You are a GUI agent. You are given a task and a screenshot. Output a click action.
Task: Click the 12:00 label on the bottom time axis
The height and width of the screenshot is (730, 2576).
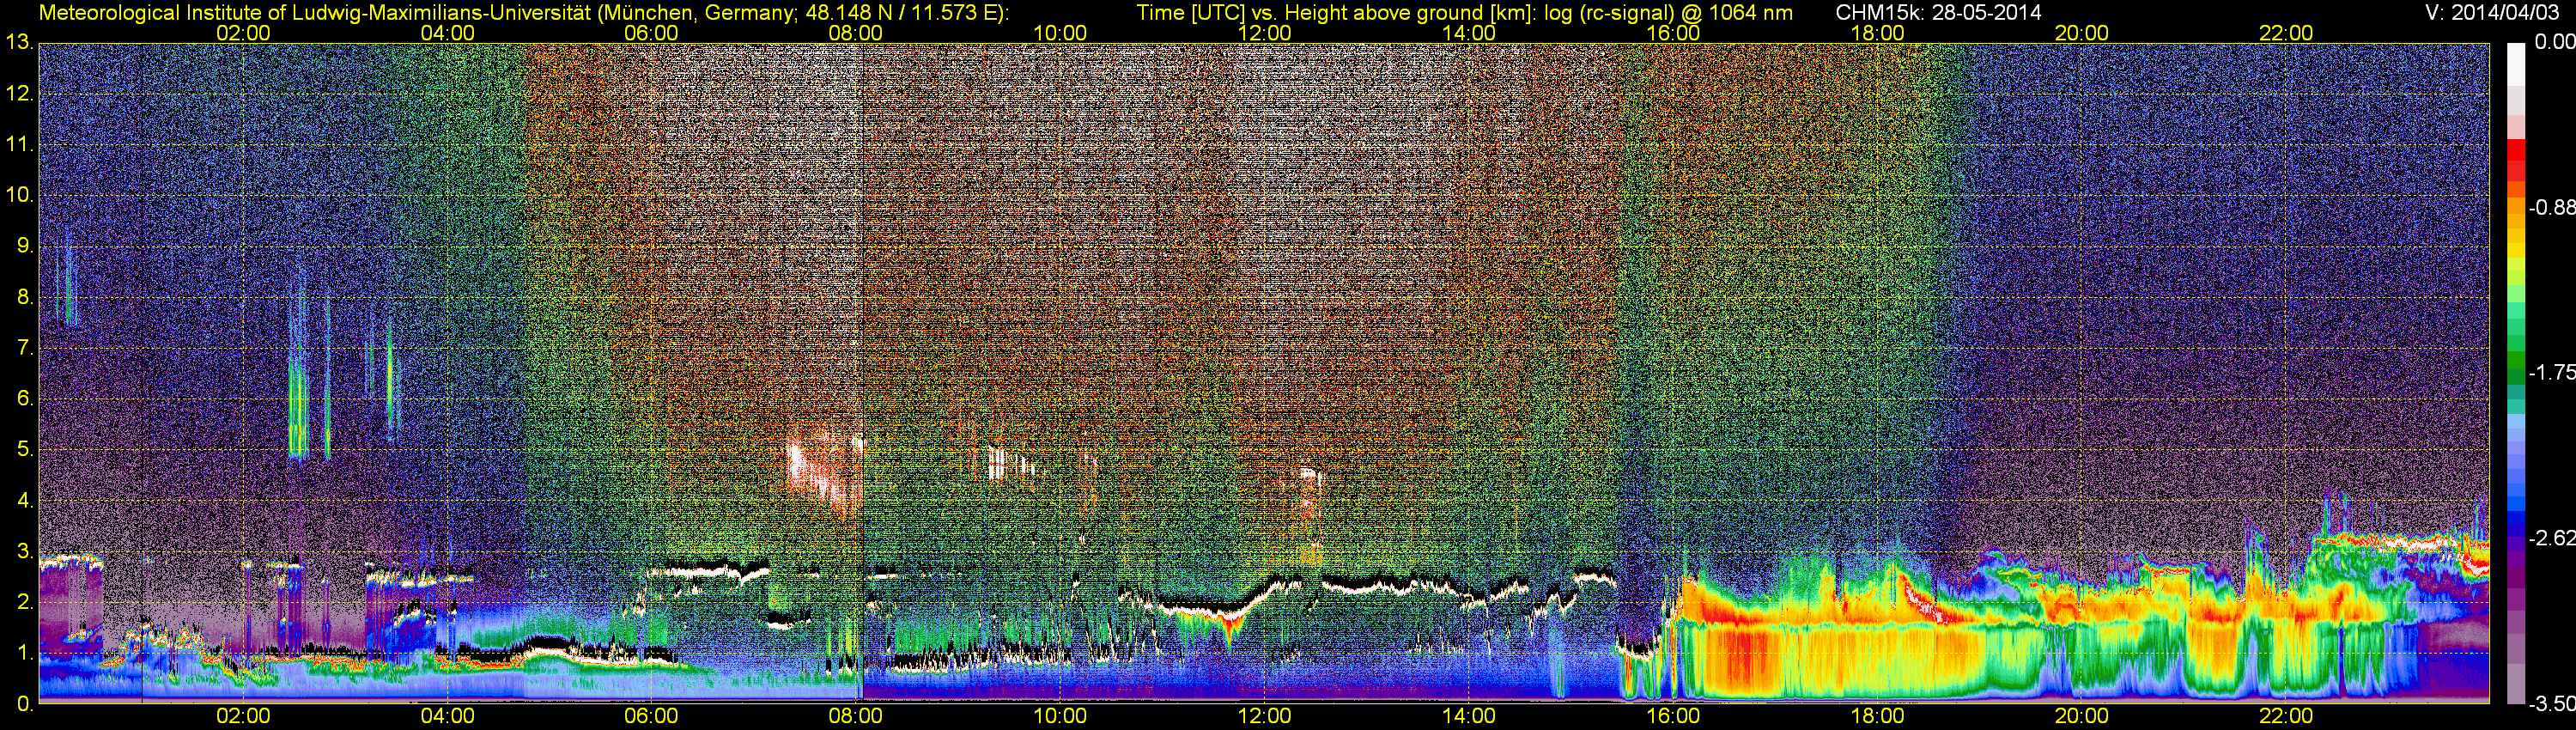[1265, 717]
